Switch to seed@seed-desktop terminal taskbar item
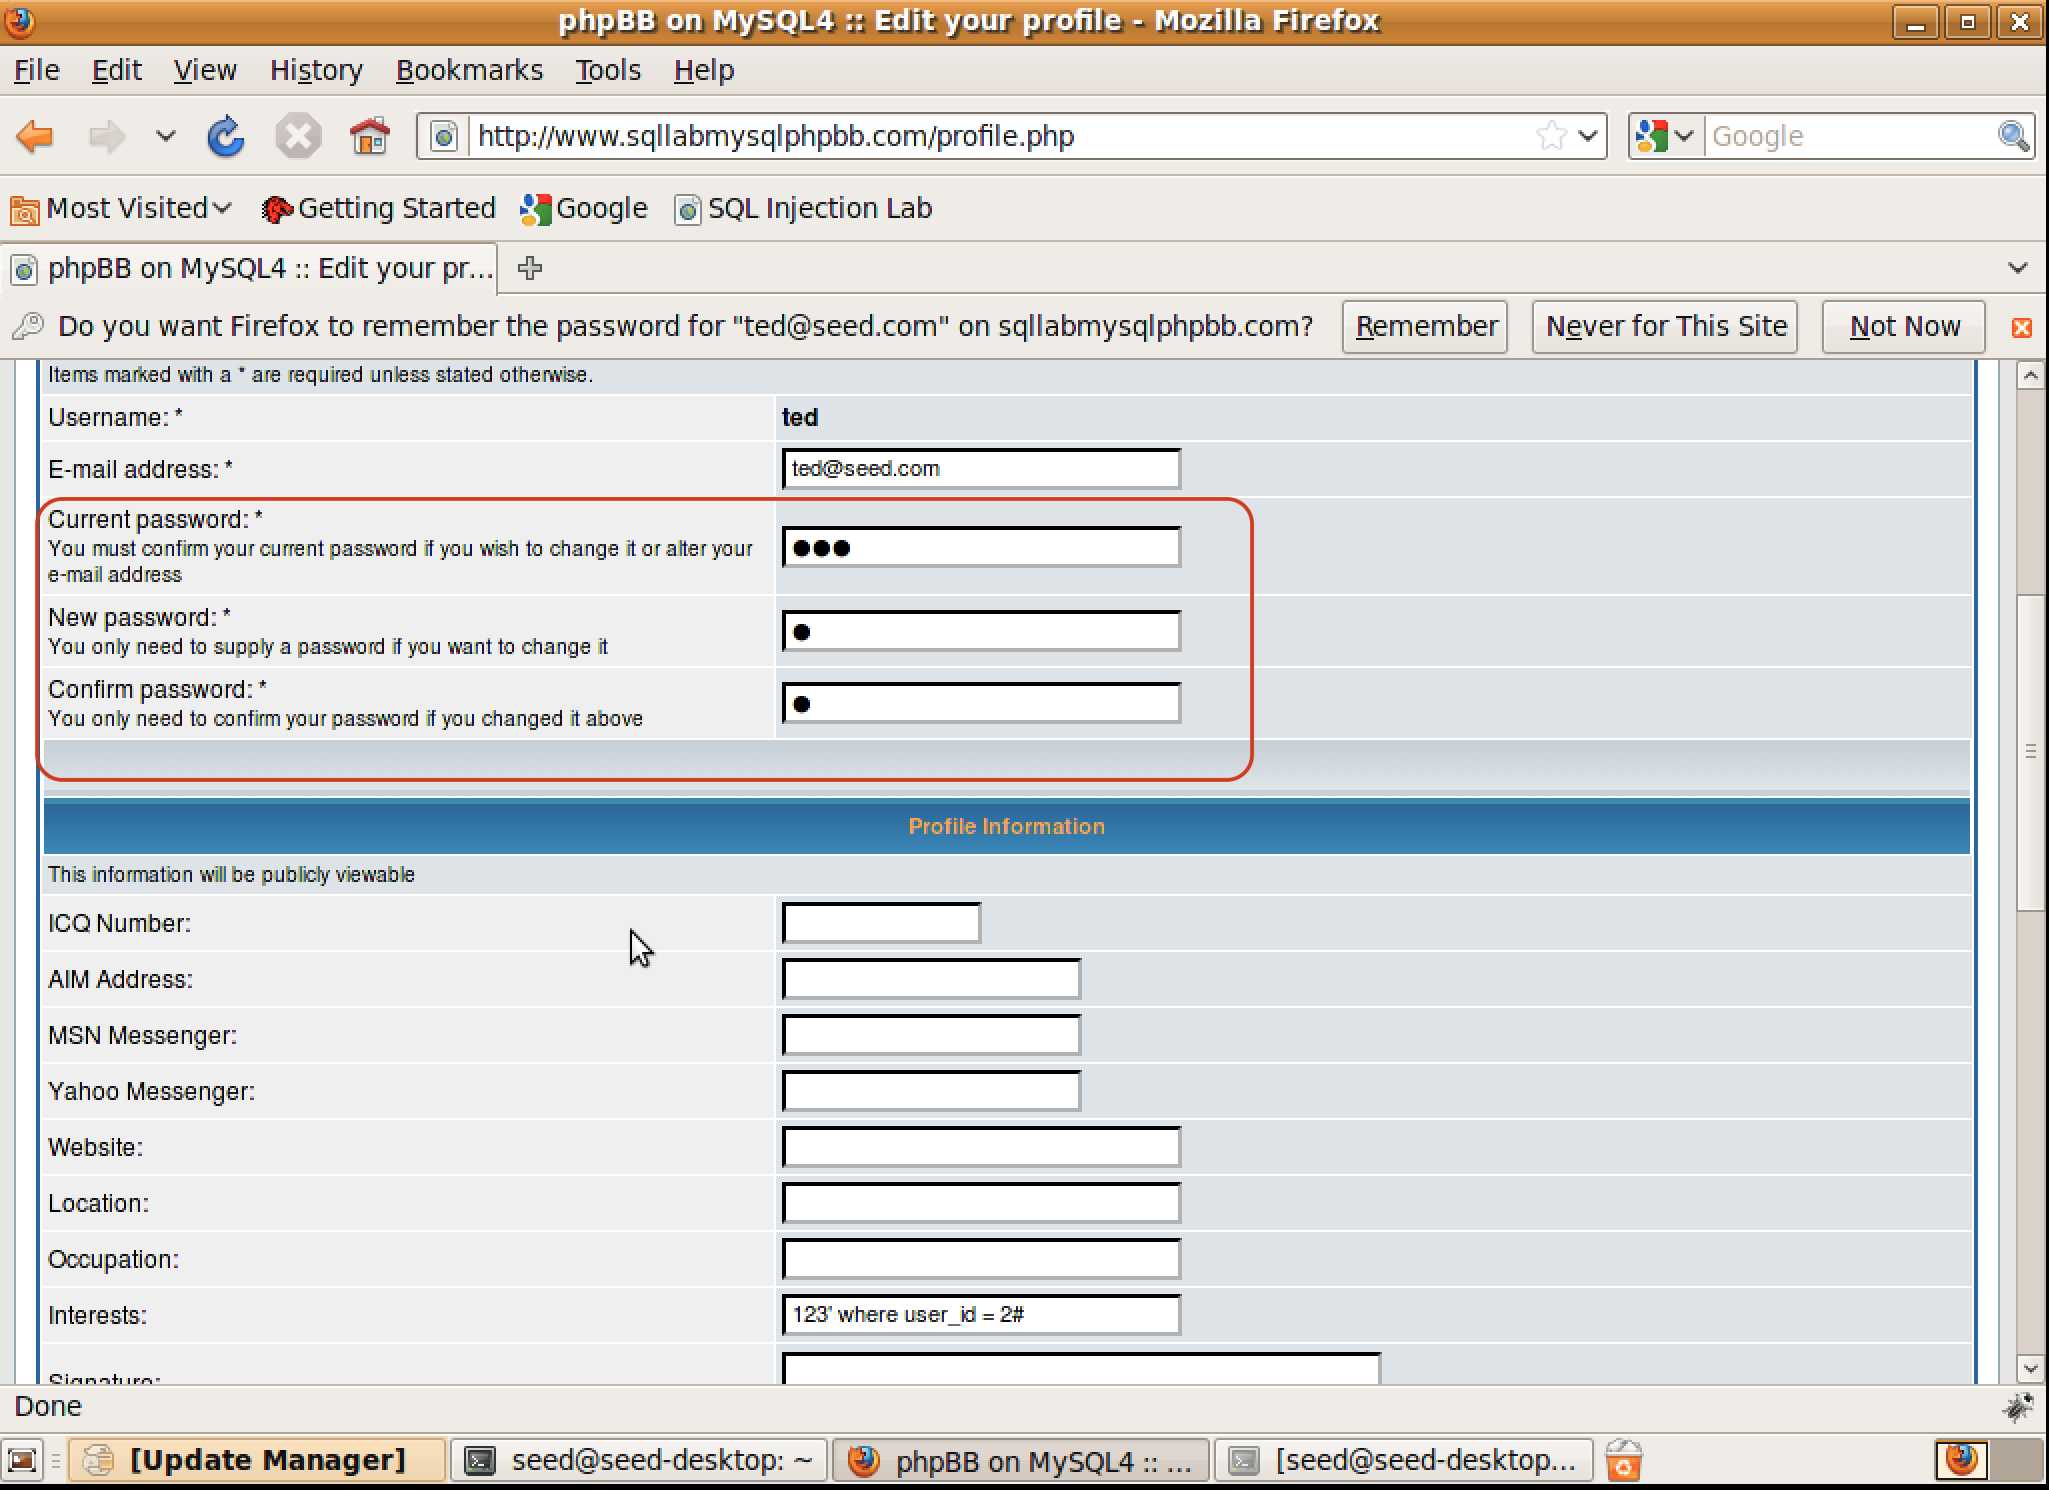The height and width of the screenshot is (1490, 2049). [639, 1461]
